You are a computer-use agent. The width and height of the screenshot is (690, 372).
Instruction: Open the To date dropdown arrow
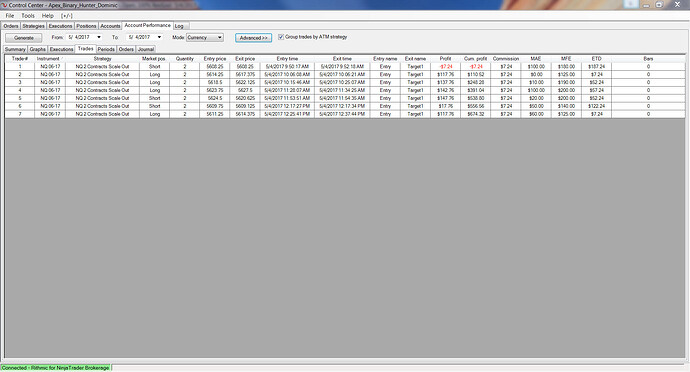159,37
